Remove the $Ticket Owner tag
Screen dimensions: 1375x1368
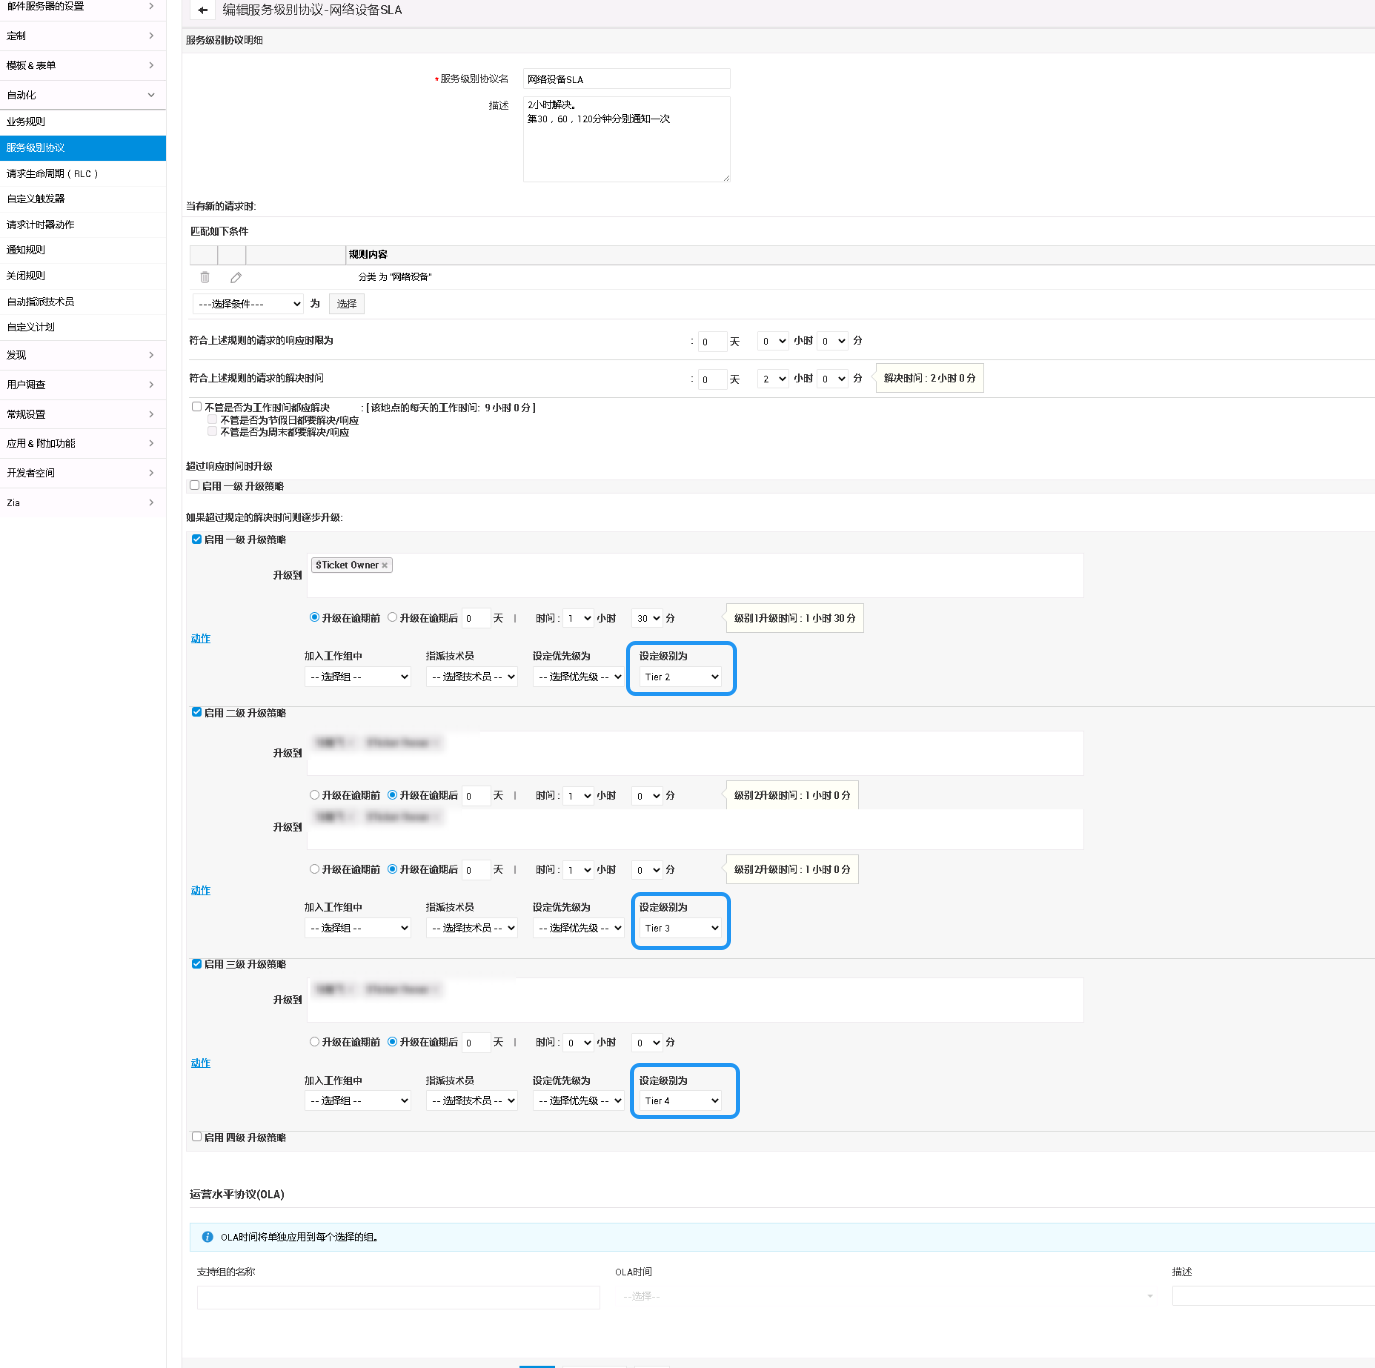(385, 566)
